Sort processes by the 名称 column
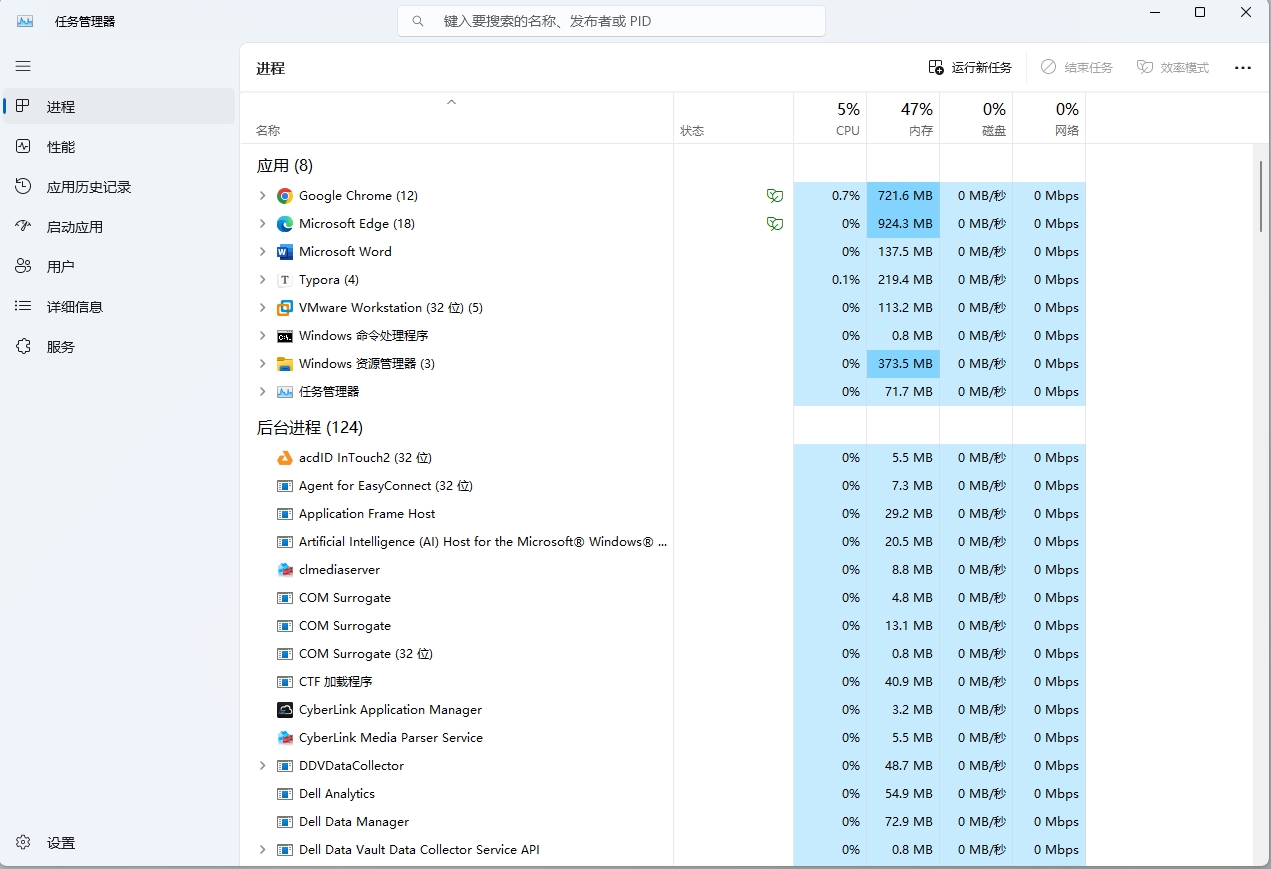The width and height of the screenshot is (1271, 869). (x=457, y=118)
